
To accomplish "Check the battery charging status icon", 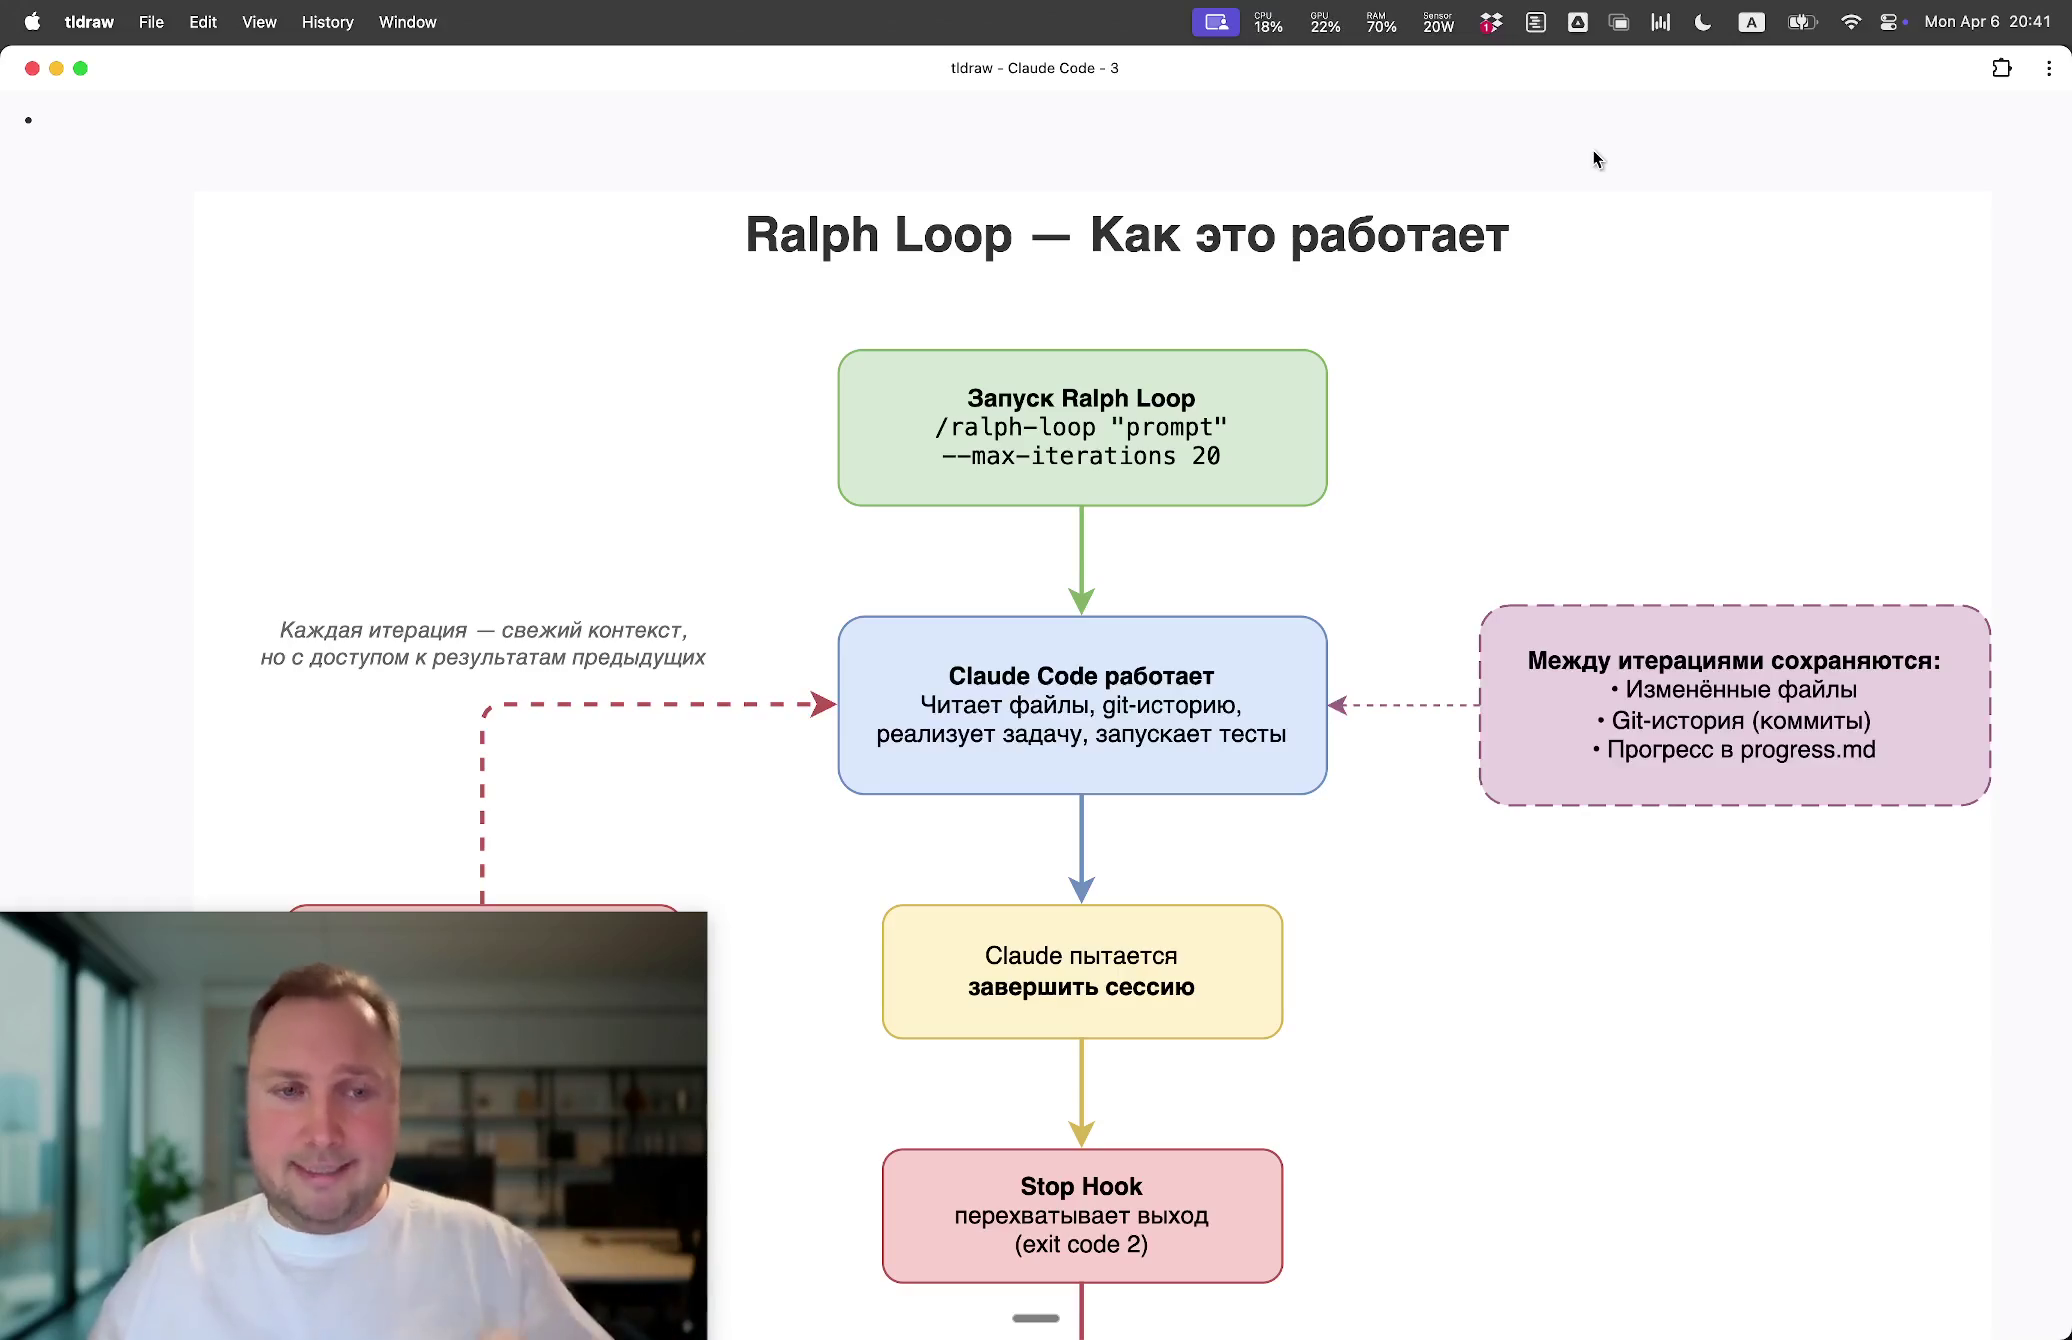I will (1802, 22).
